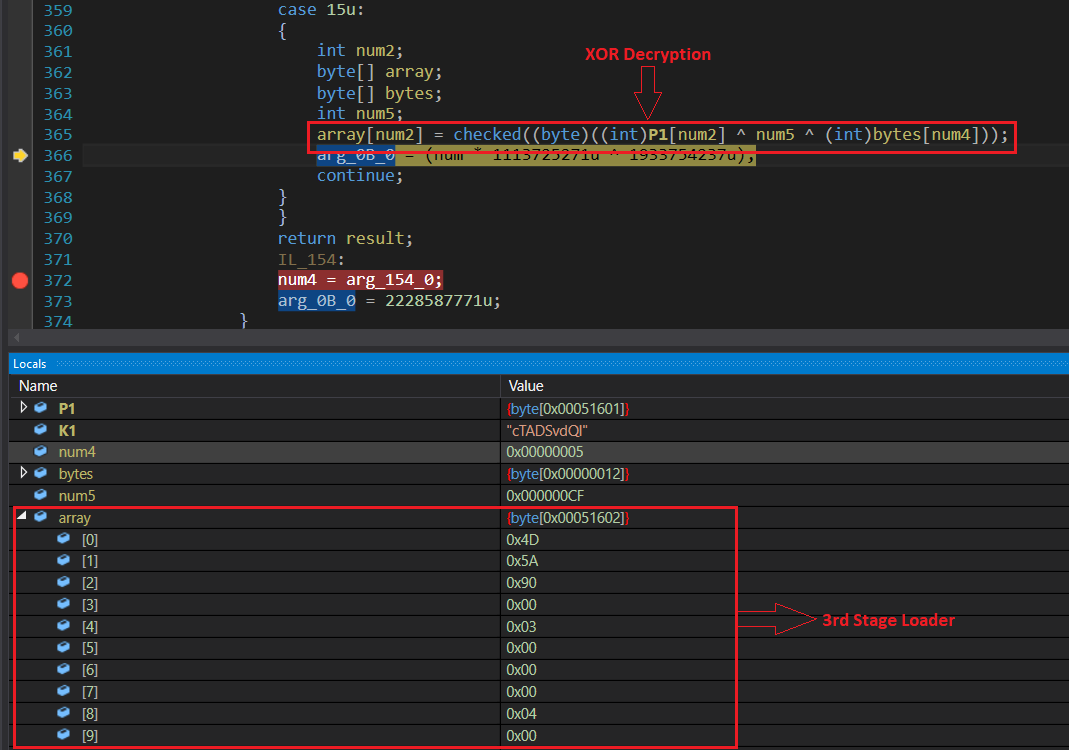Image resolution: width=1069 pixels, height=750 pixels.
Task: Click the icon of array element [0]
Action: 64,539
